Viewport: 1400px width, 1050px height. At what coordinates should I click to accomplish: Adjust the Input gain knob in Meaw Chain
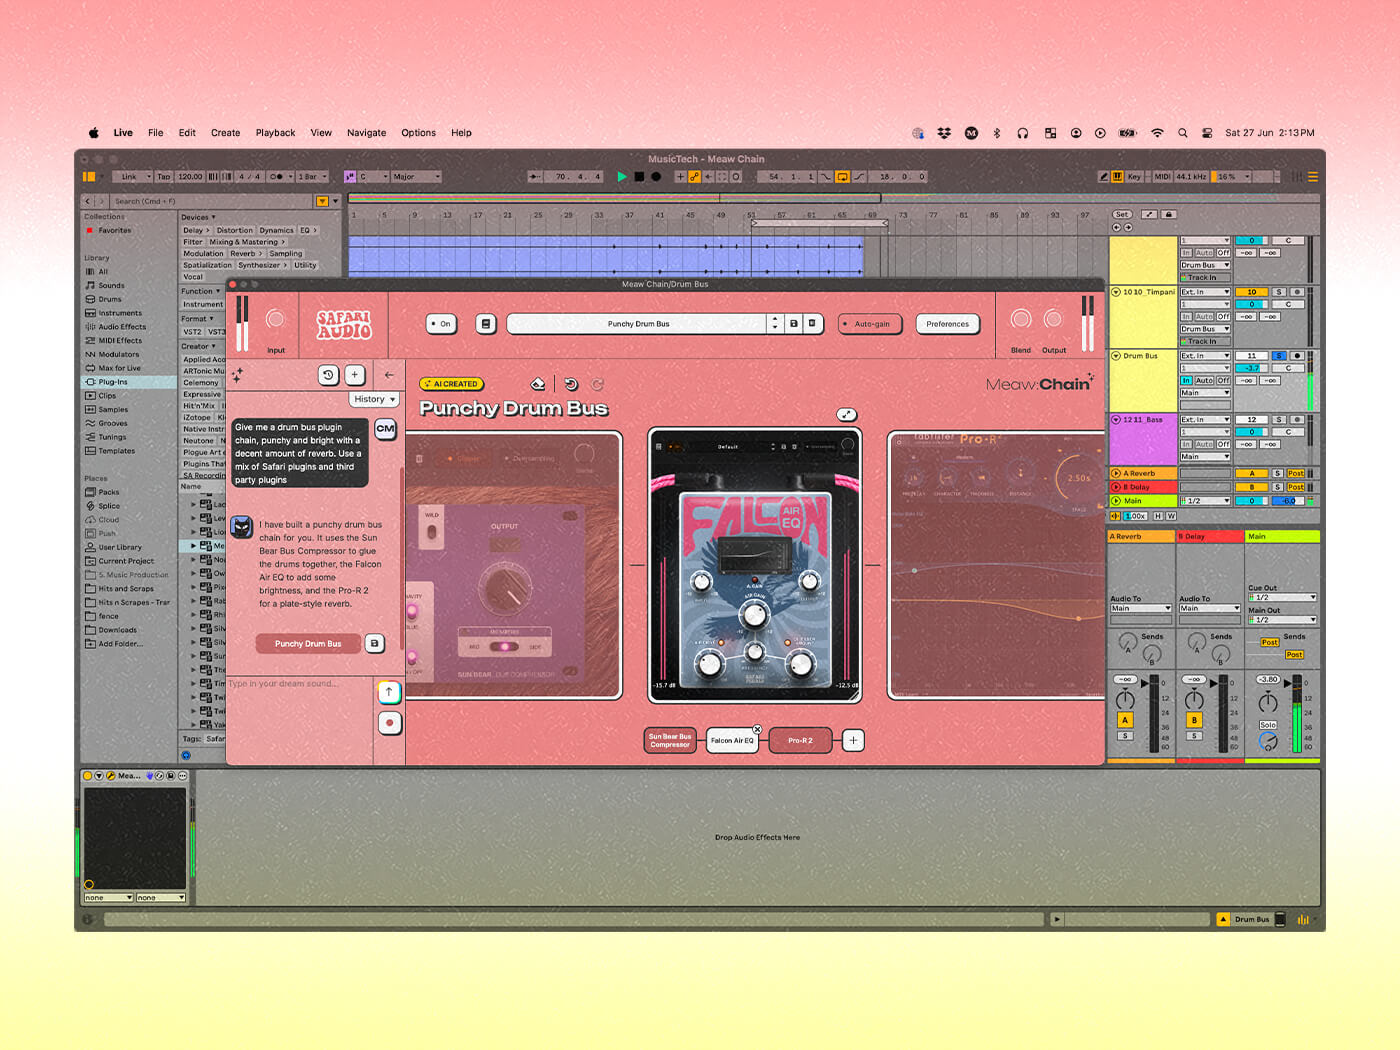click(x=275, y=319)
